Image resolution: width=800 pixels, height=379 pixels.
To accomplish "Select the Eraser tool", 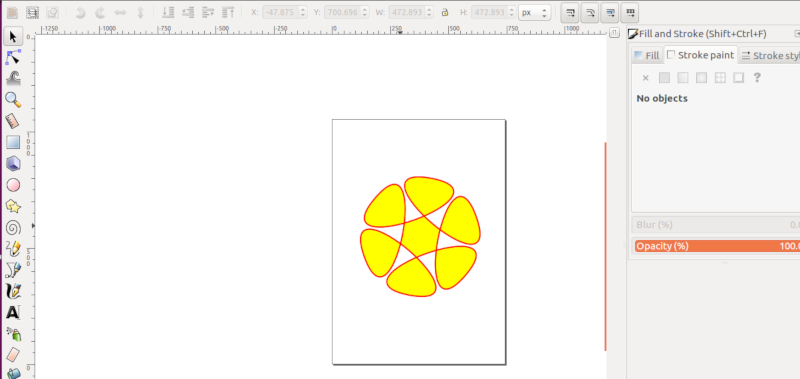I will point(13,354).
